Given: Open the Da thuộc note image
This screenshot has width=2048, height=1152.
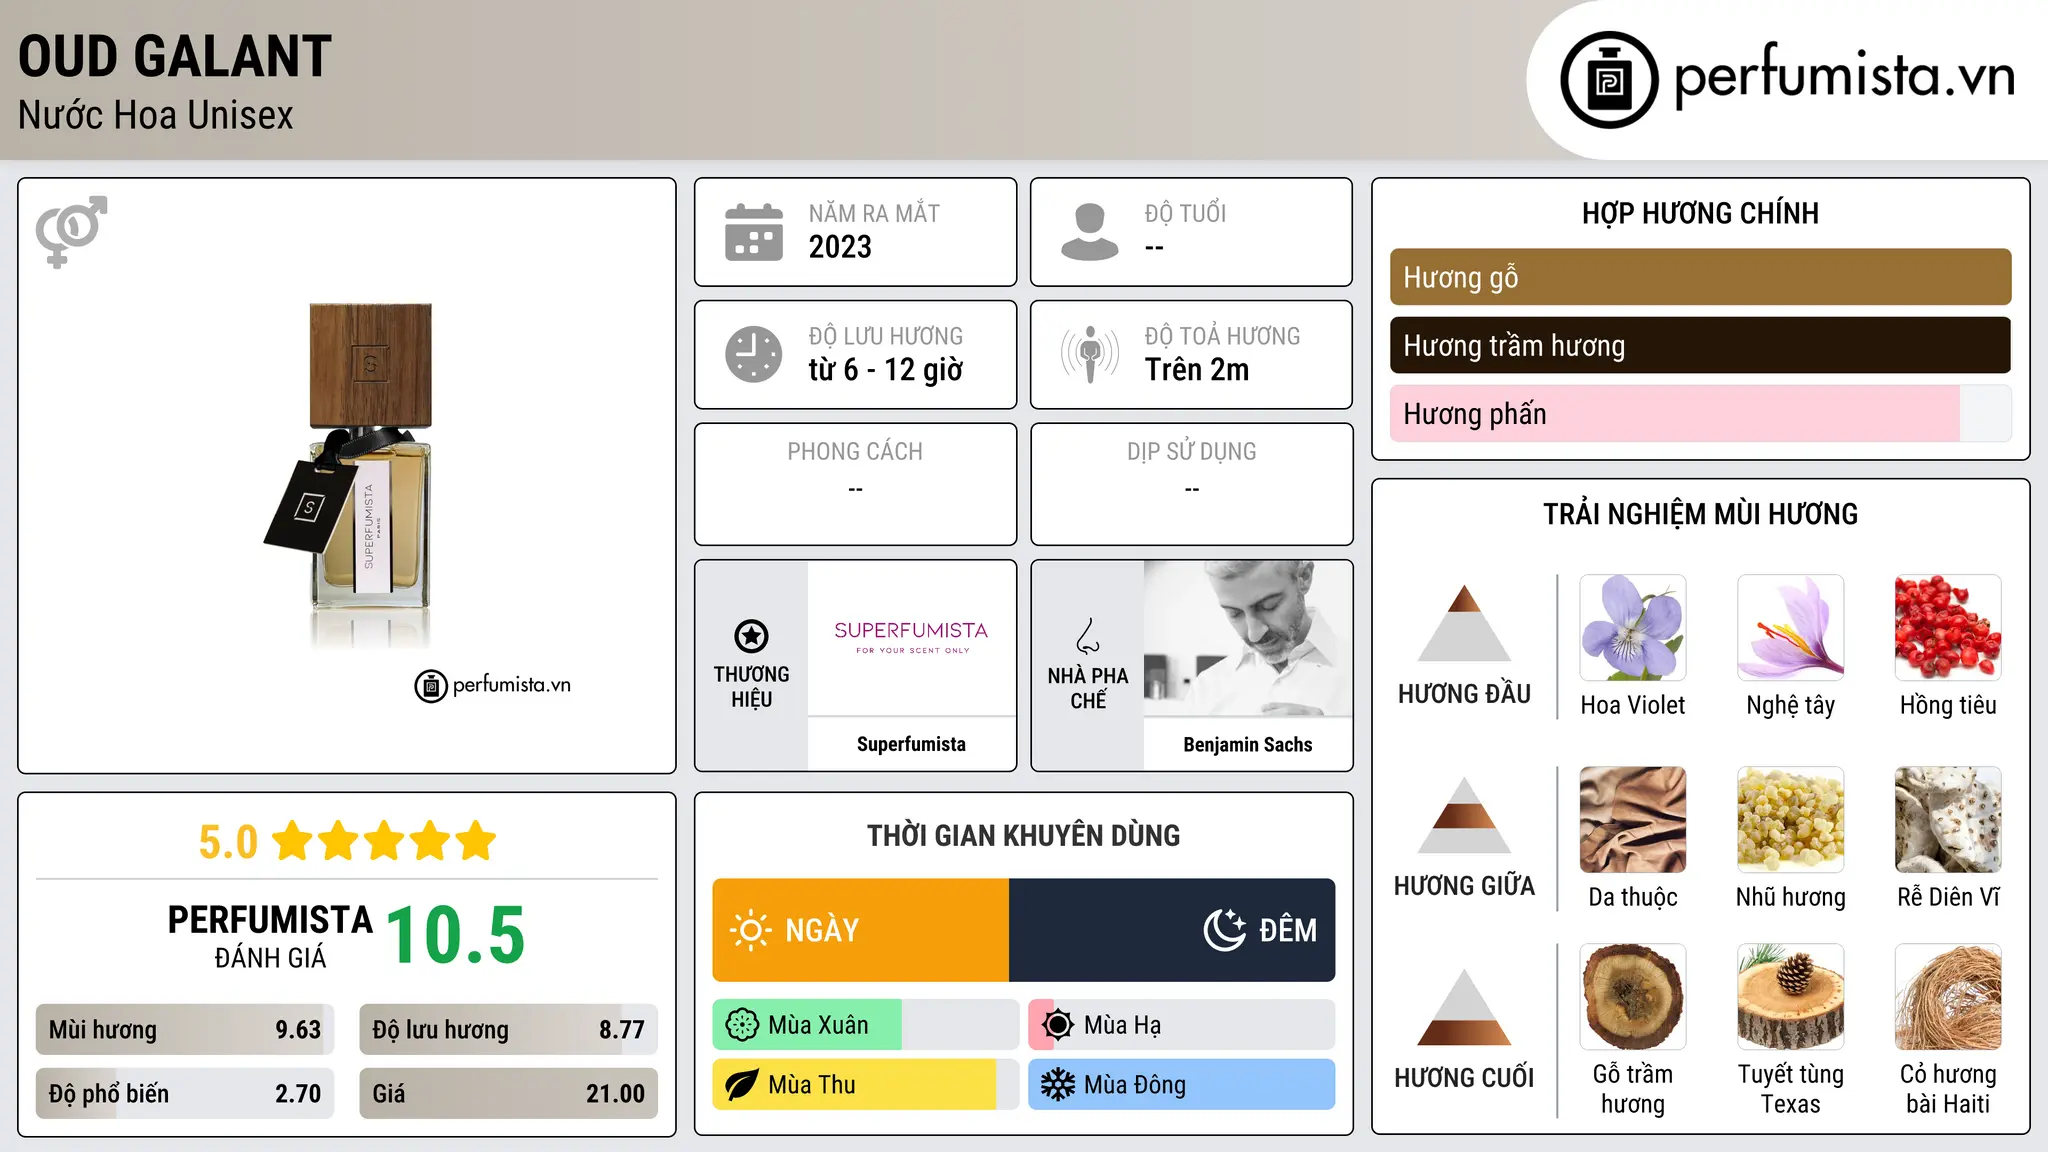Looking at the screenshot, I should pos(1633,820).
